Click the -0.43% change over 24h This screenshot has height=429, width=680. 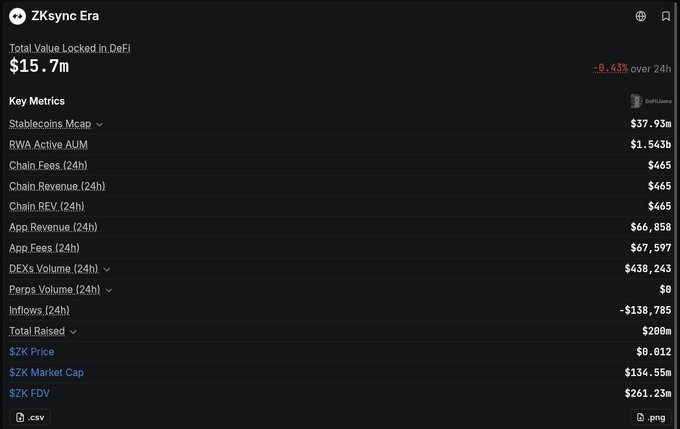click(x=610, y=68)
